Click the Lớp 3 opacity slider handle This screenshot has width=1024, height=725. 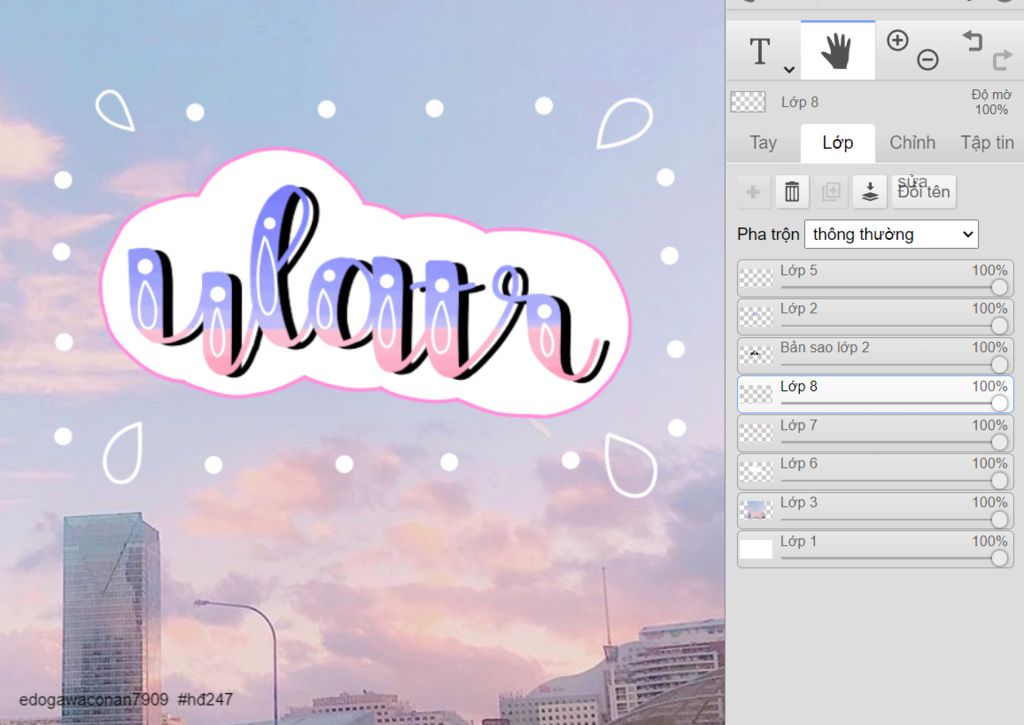999,519
